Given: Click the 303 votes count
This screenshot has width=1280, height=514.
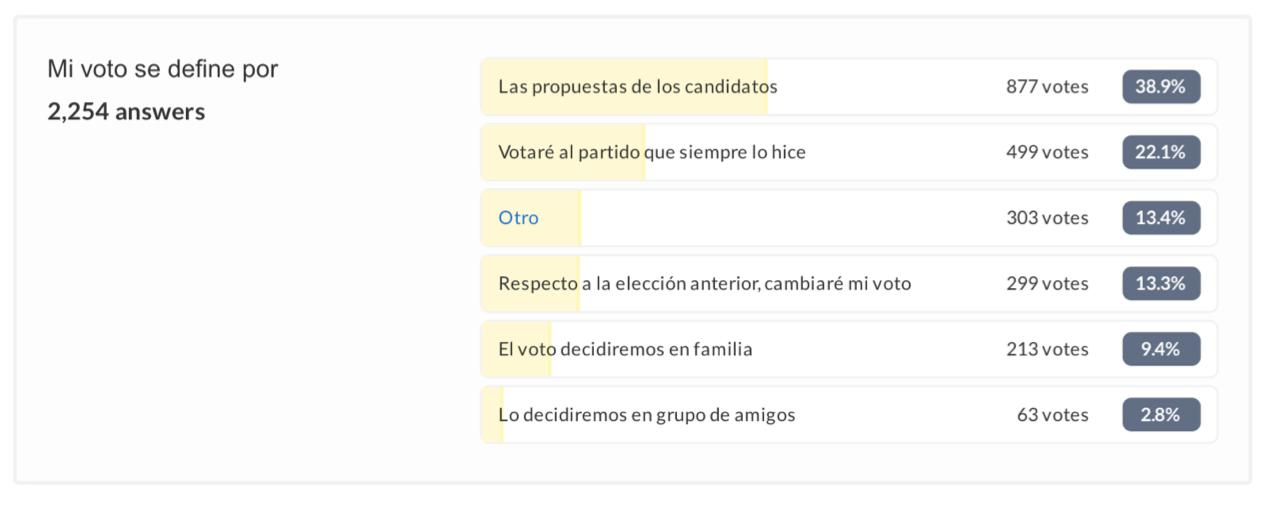Looking at the screenshot, I should [x=1047, y=218].
